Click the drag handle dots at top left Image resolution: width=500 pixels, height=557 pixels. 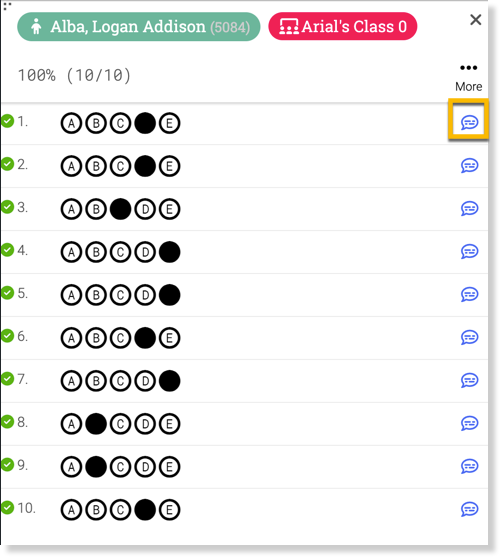pyautogui.click(x=7, y=6)
